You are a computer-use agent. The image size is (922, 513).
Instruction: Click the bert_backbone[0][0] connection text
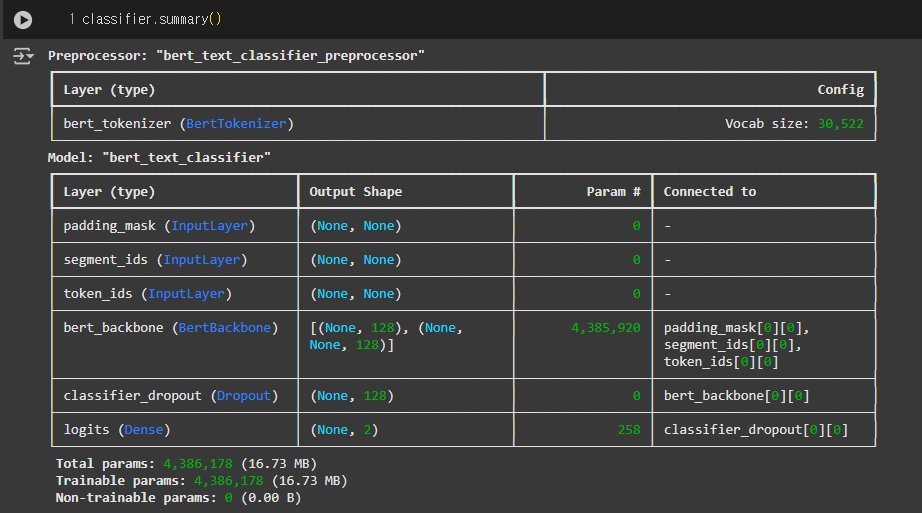pos(736,396)
